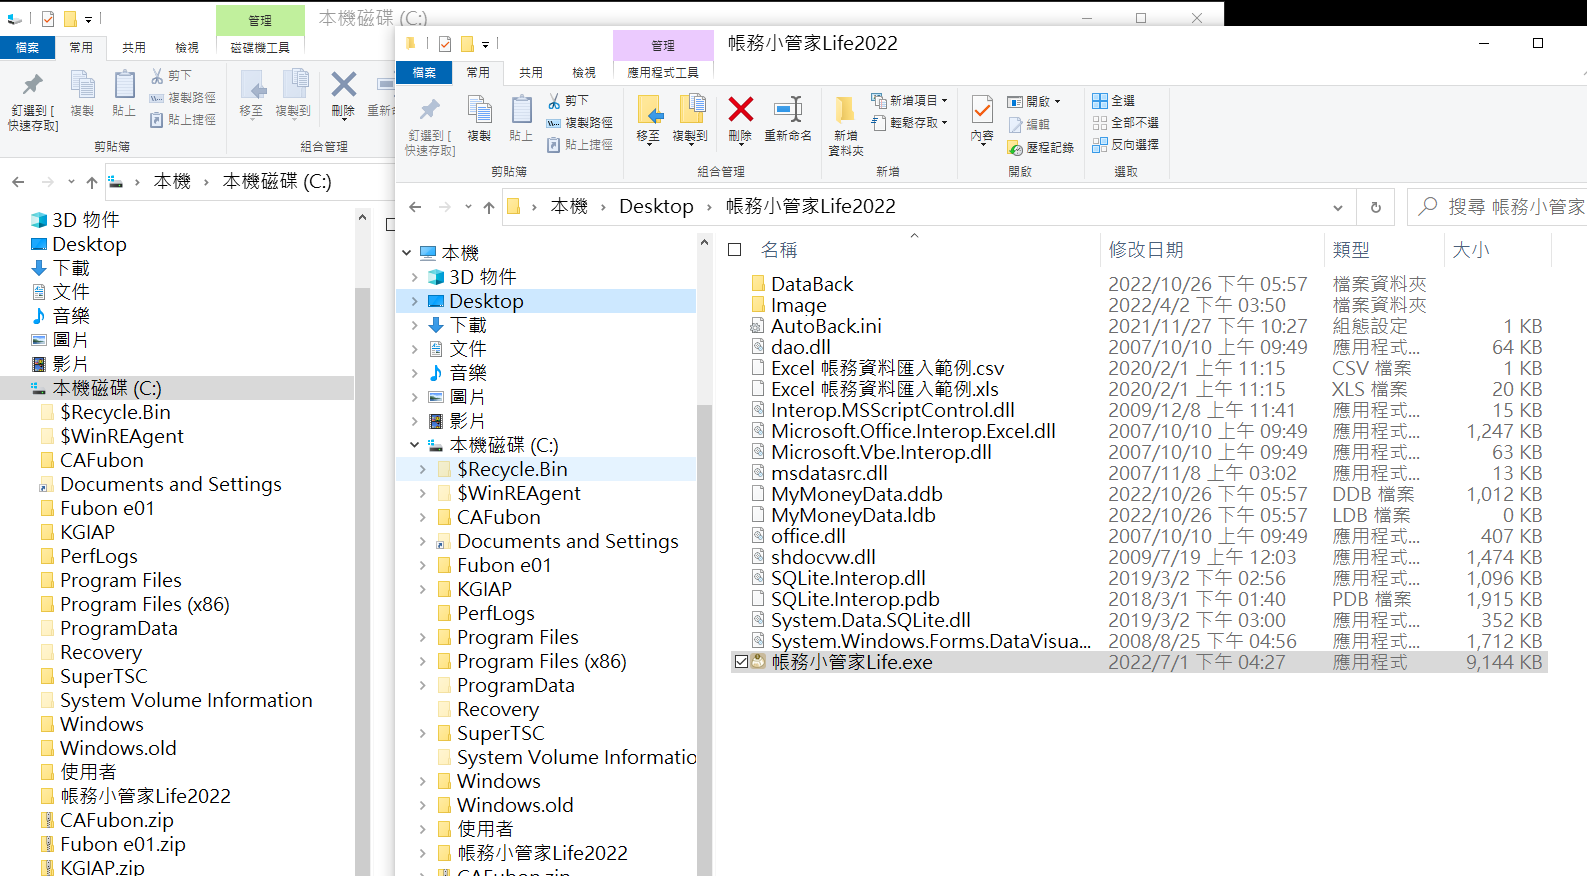Click 全選 (Select all) button
The height and width of the screenshot is (876, 1587).
[1114, 101]
